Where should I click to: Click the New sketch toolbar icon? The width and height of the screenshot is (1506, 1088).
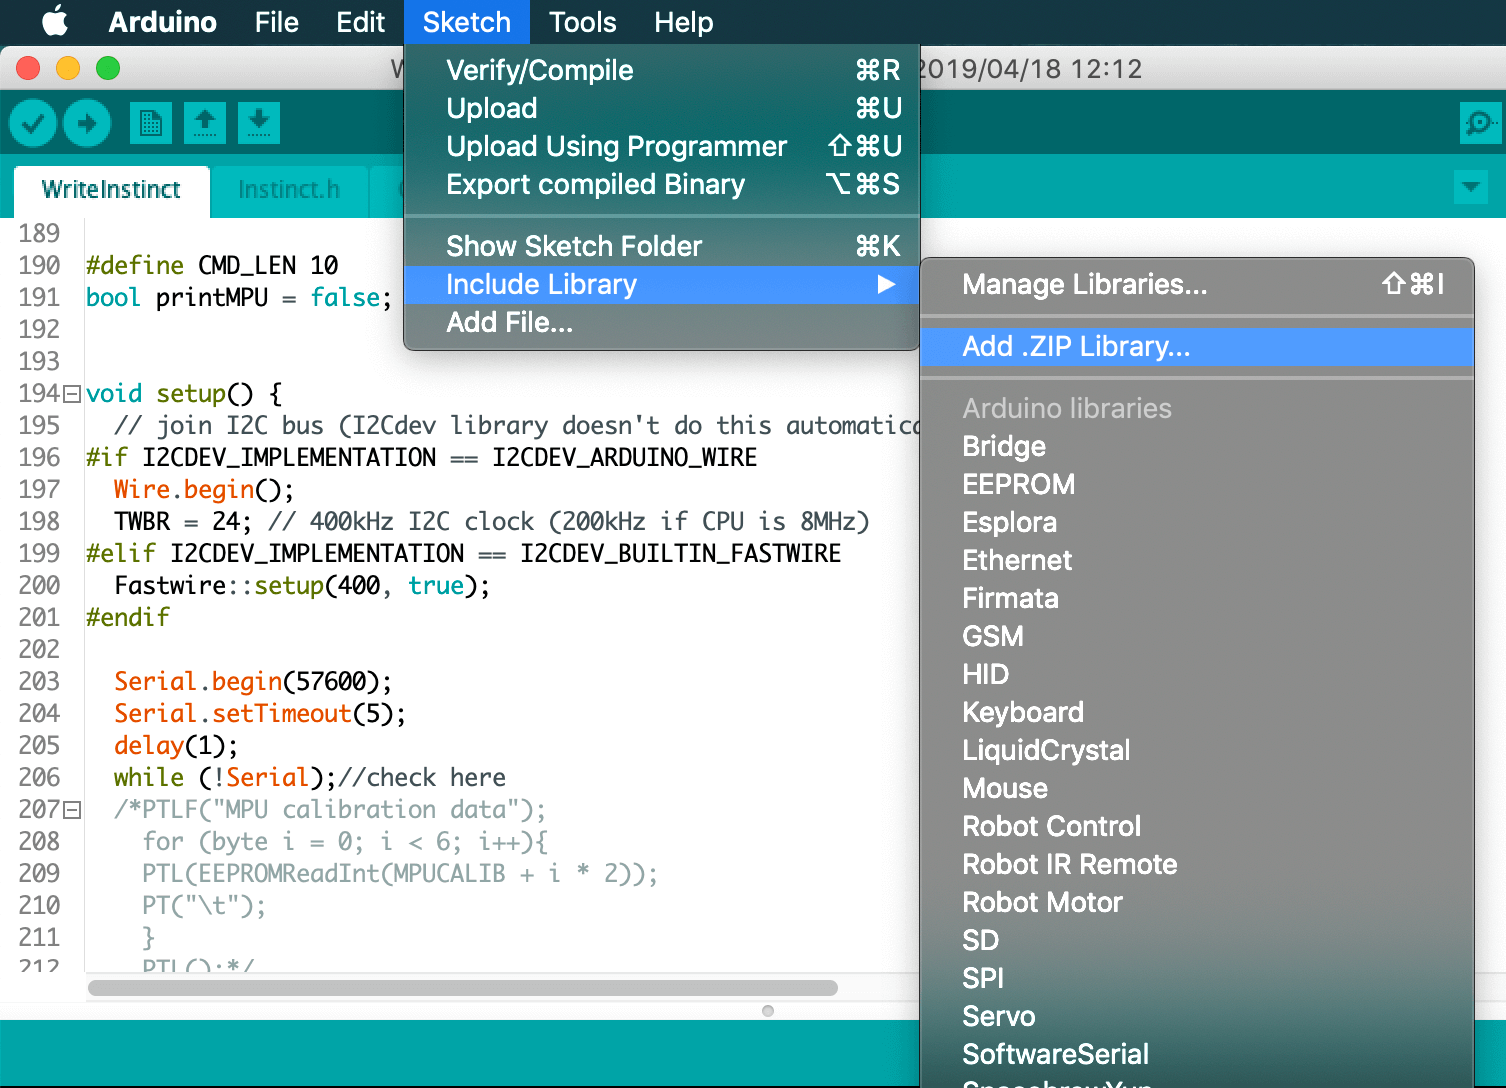coord(150,123)
